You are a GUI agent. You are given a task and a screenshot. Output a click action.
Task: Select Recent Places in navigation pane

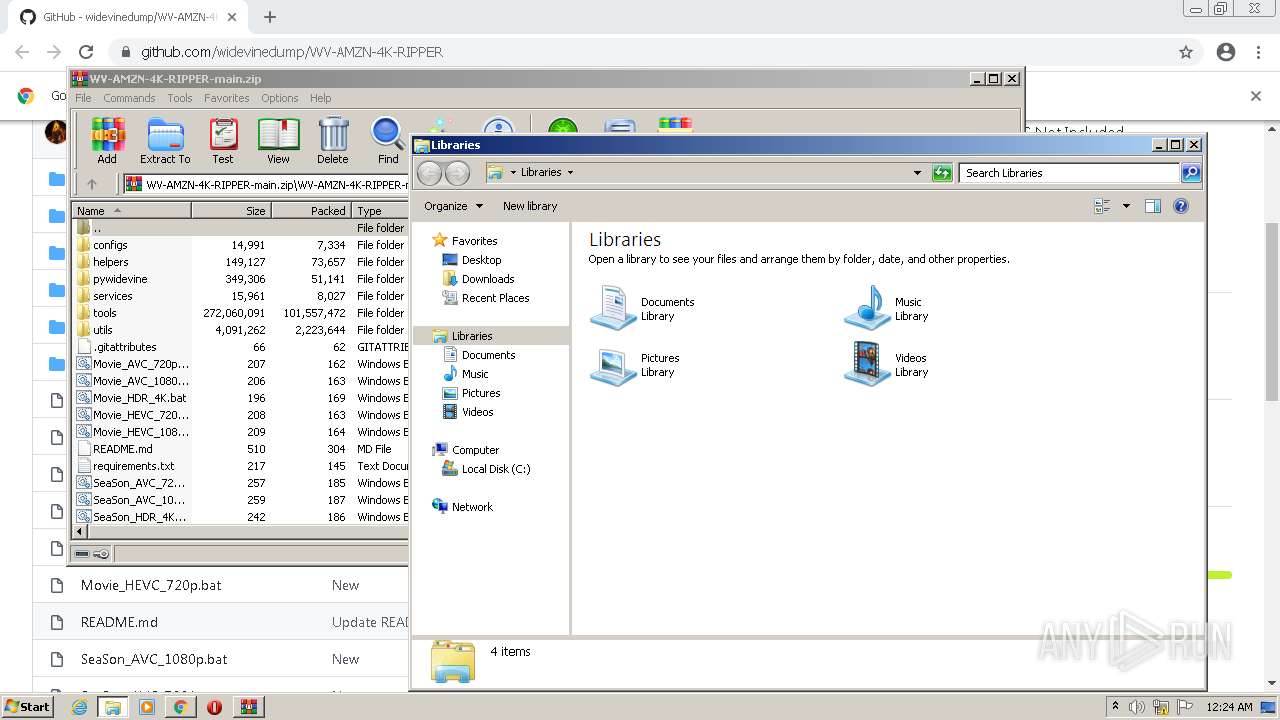(495, 298)
